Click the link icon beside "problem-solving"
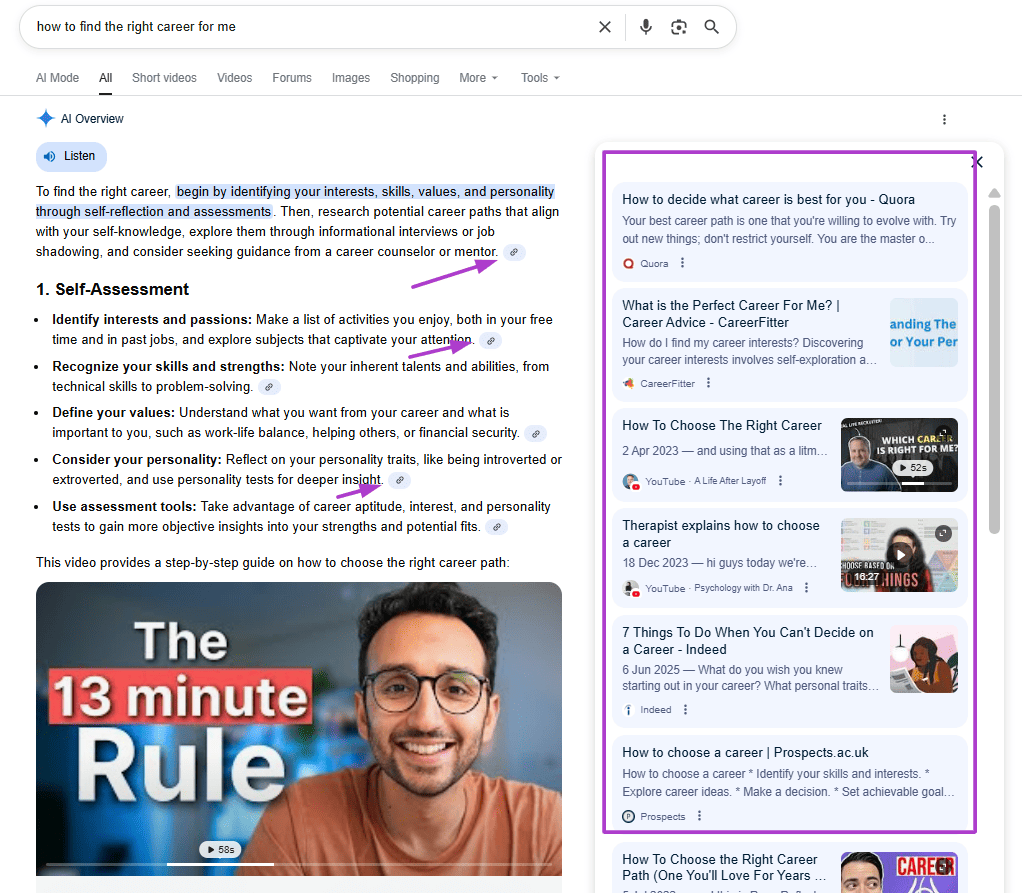The width and height of the screenshot is (1022, 893). coord(268,386)
